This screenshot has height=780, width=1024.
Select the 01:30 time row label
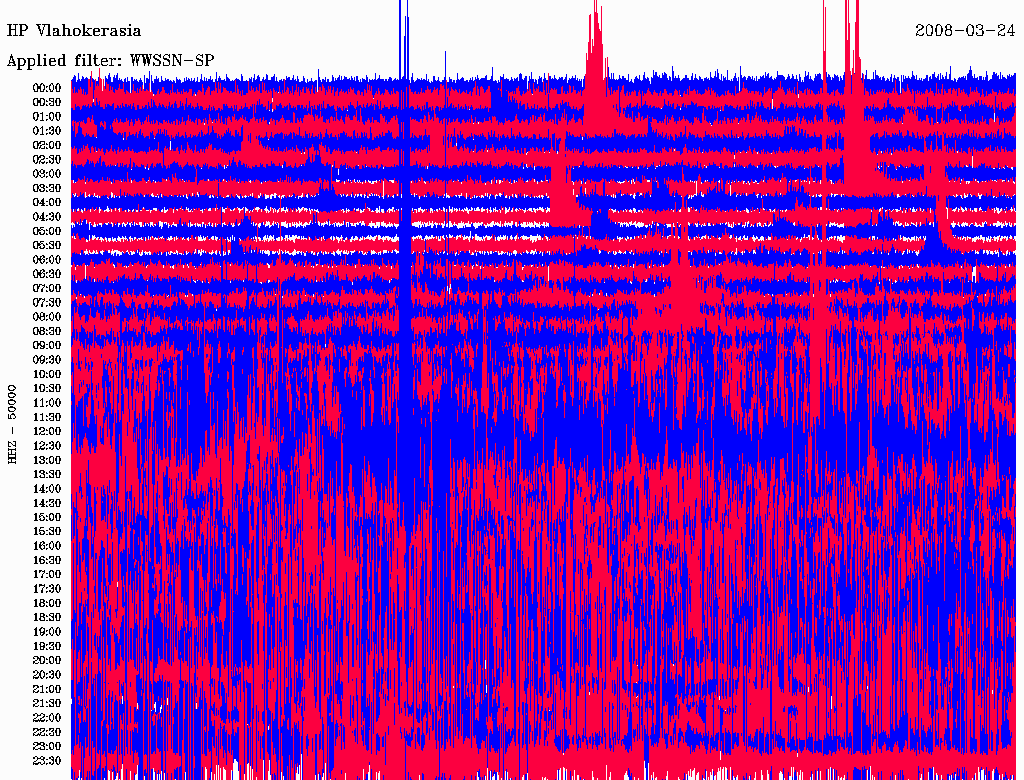coord(47,131)
